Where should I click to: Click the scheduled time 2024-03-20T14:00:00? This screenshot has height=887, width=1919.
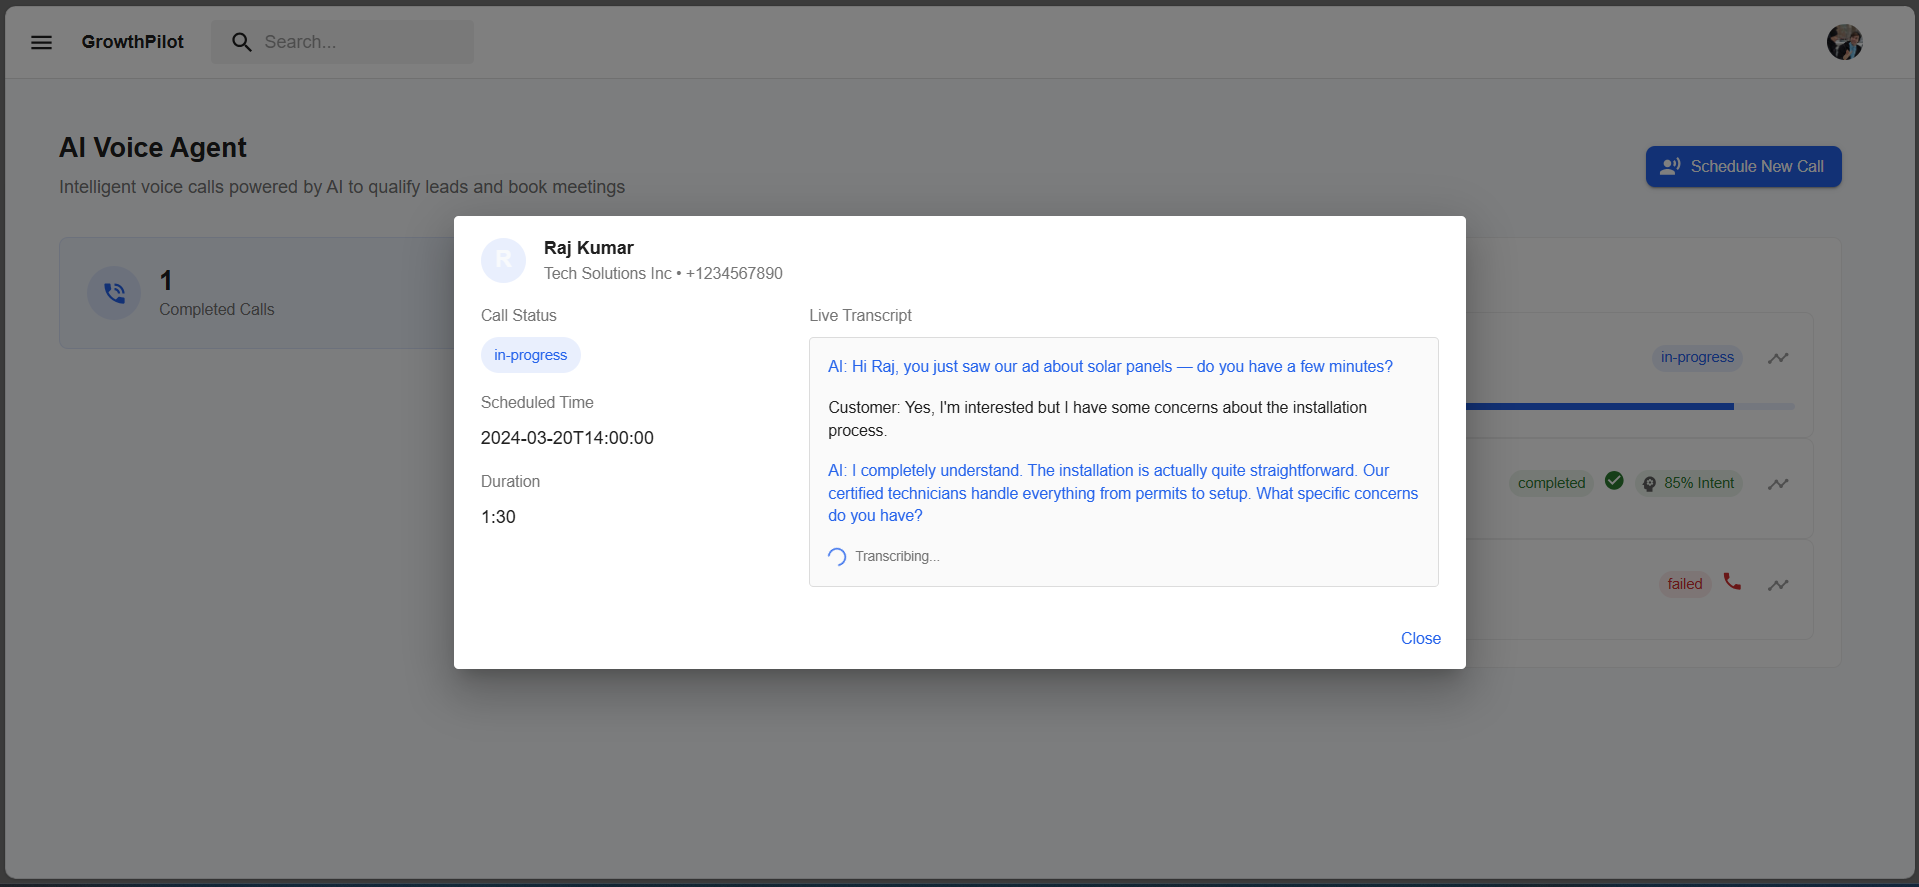click(567, 438)
